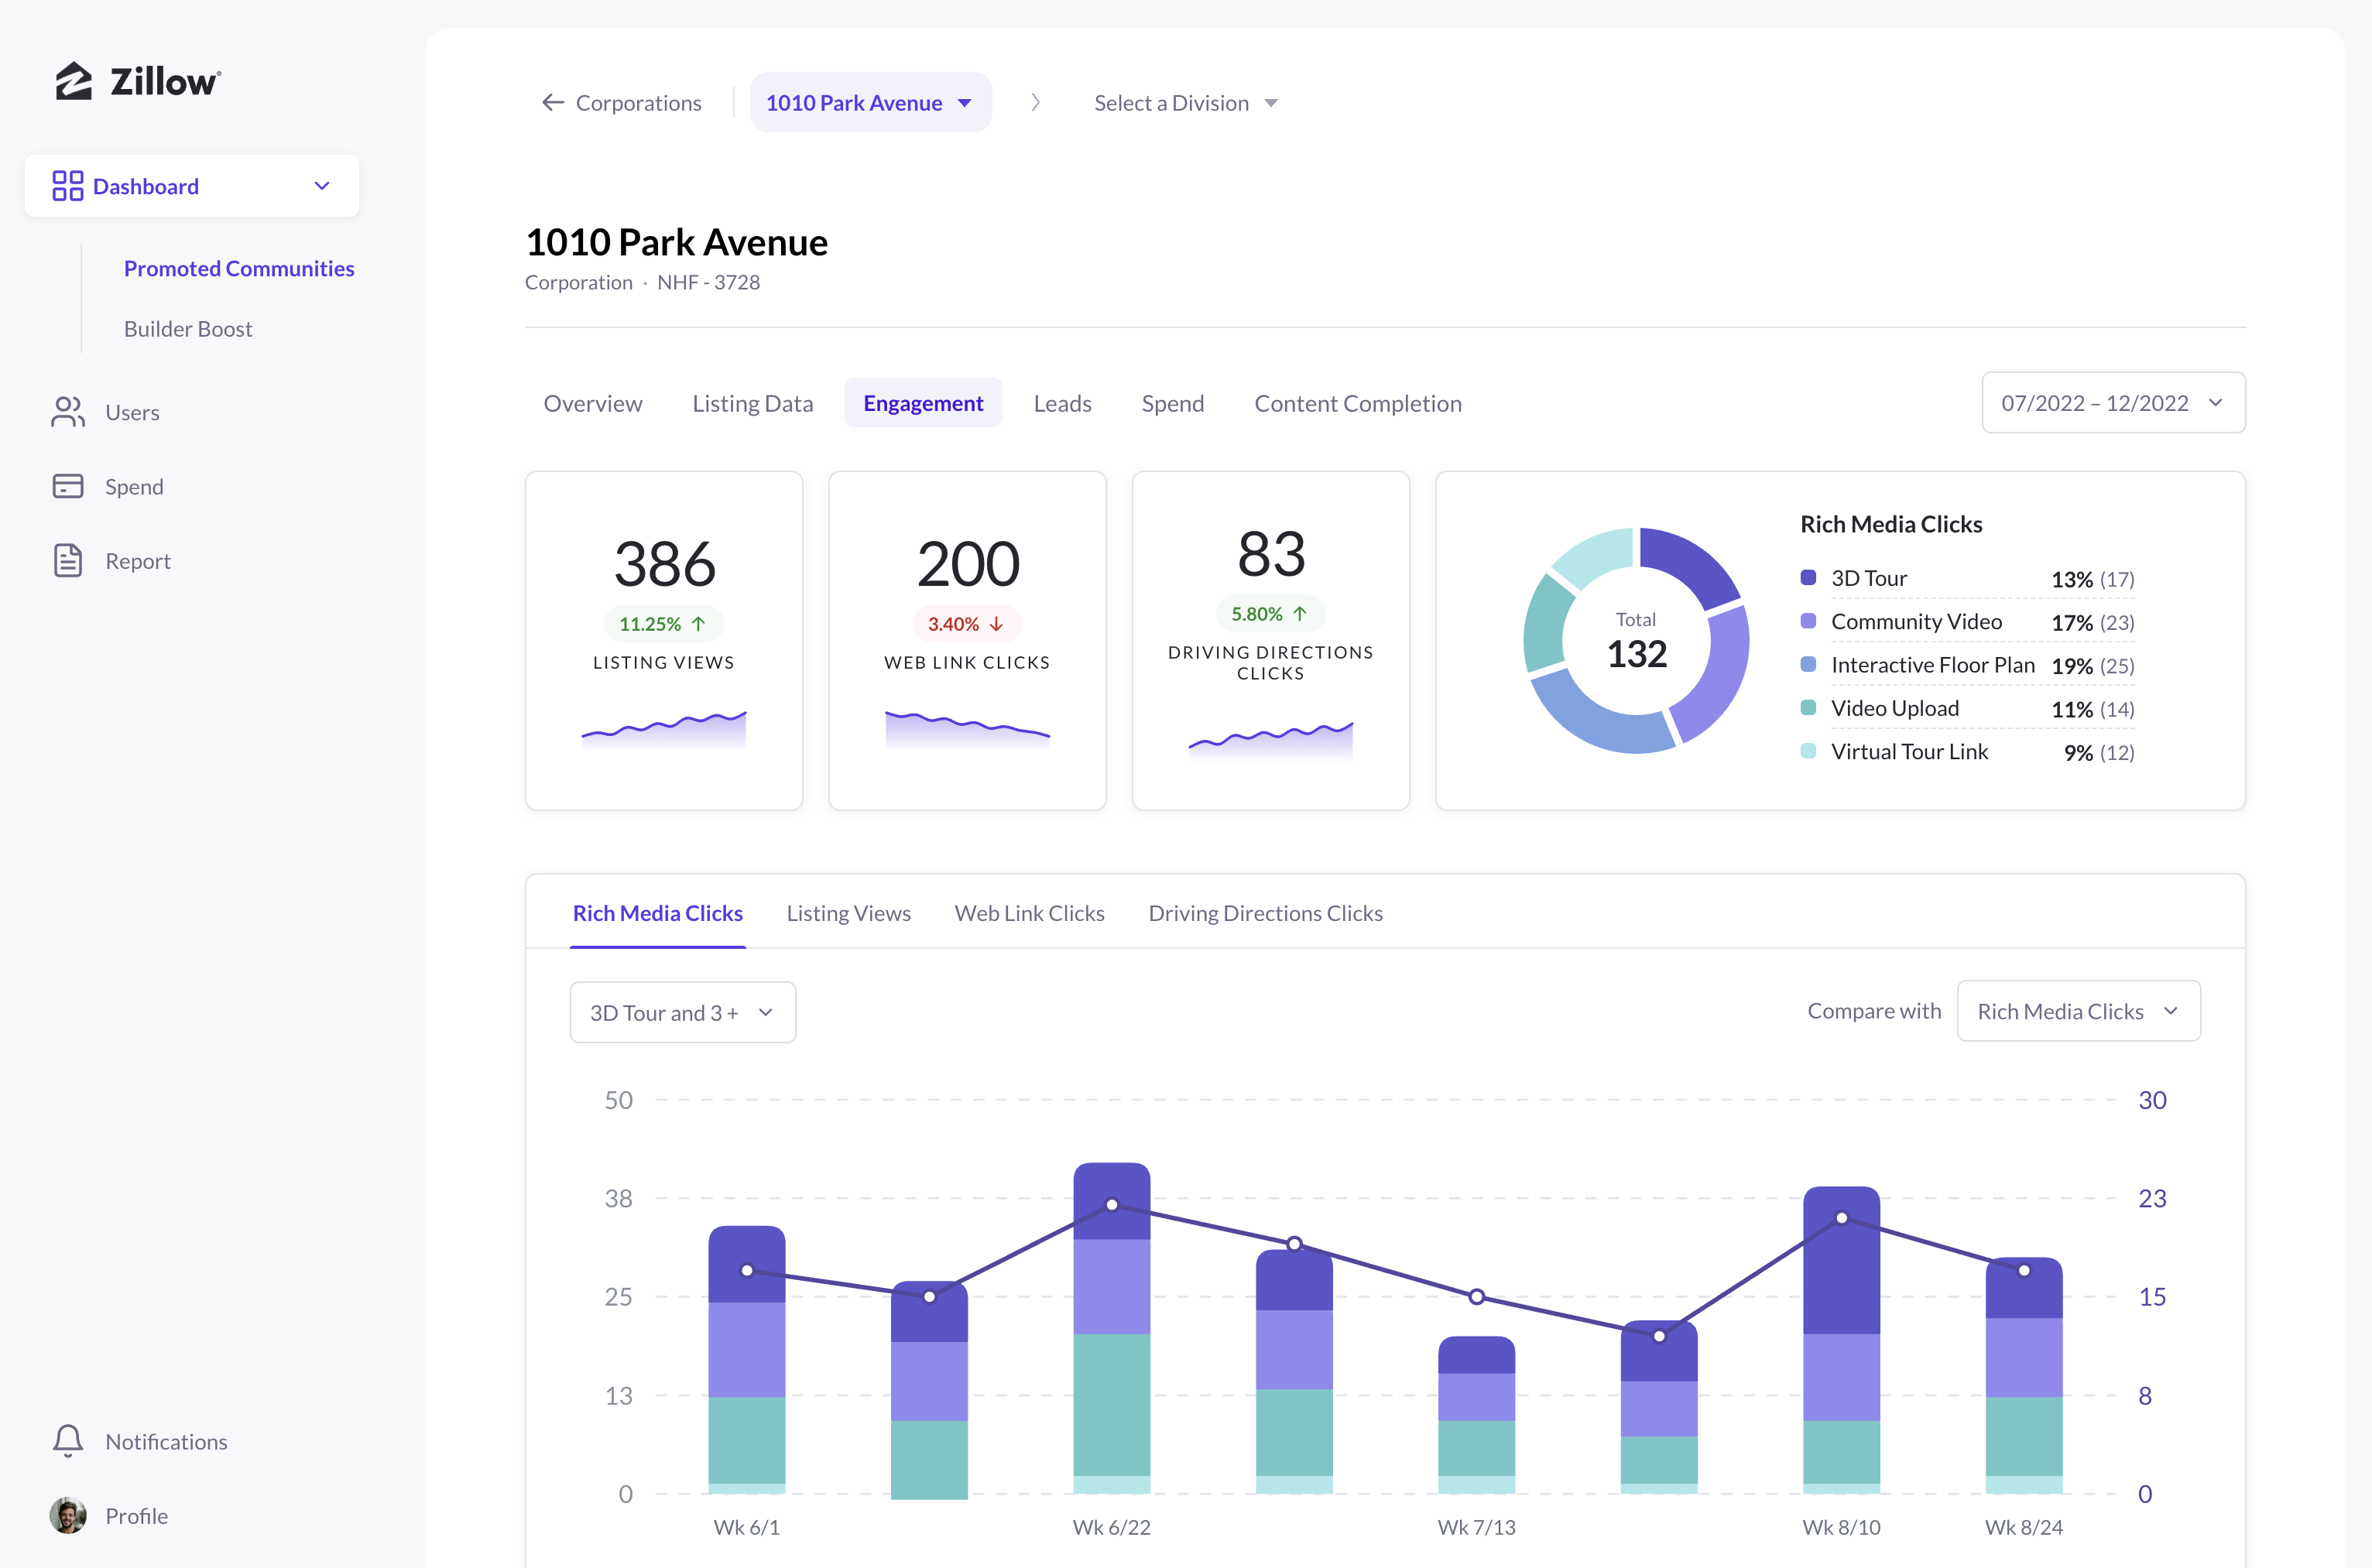Open Compare with Rich Media Clicks dropdown
2372x1568 pixels.
tap(2078, 1011)
